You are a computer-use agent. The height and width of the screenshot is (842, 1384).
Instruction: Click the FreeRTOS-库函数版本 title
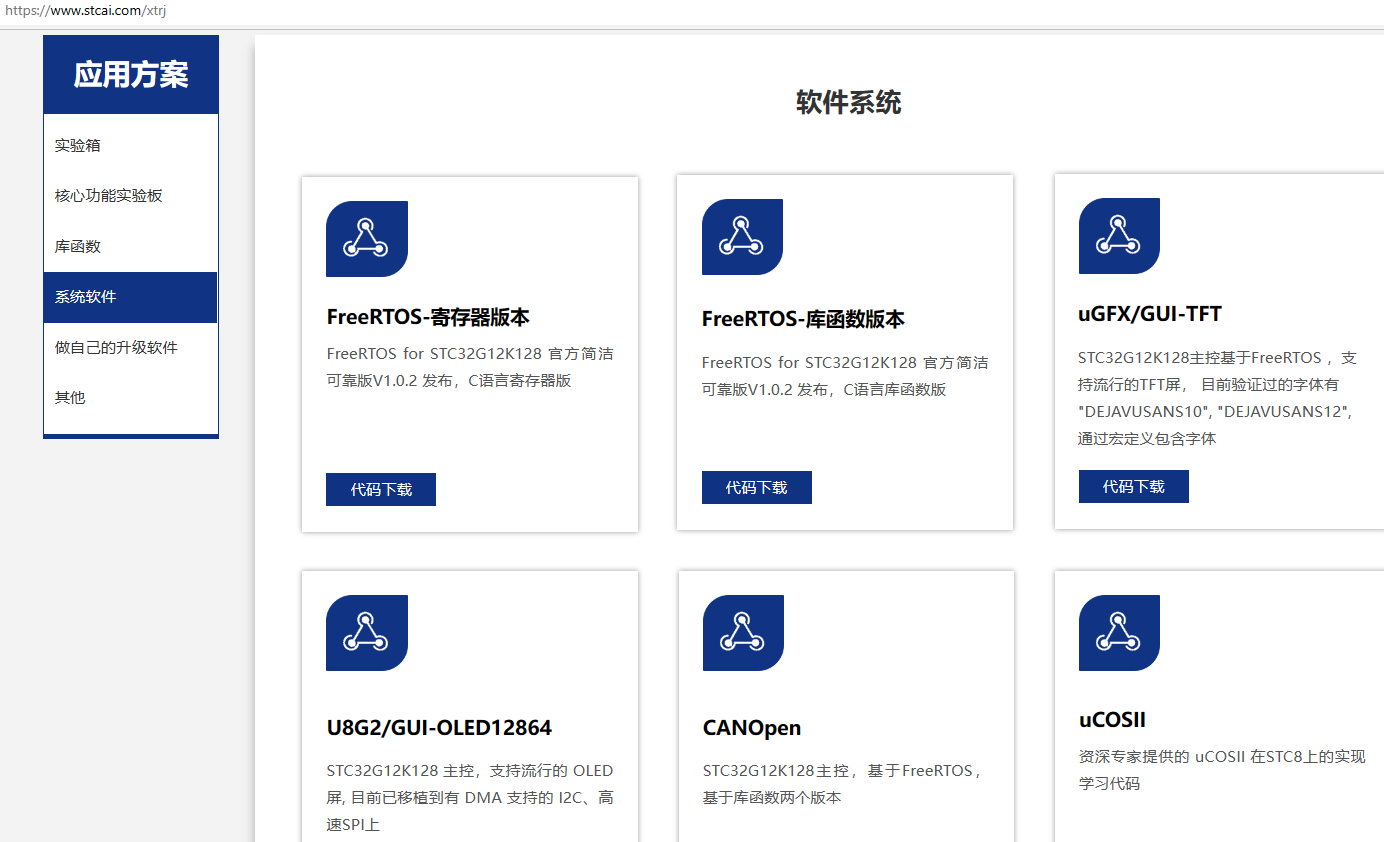(x=803, y=319)
